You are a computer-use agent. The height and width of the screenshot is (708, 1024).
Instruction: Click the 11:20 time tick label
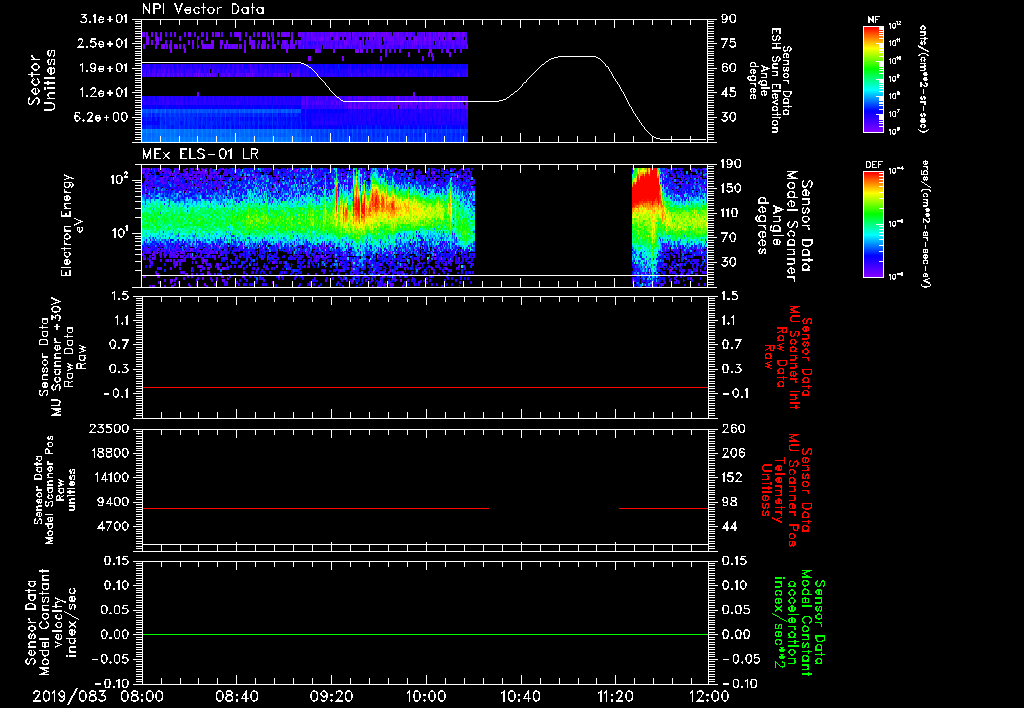(615, 696)
